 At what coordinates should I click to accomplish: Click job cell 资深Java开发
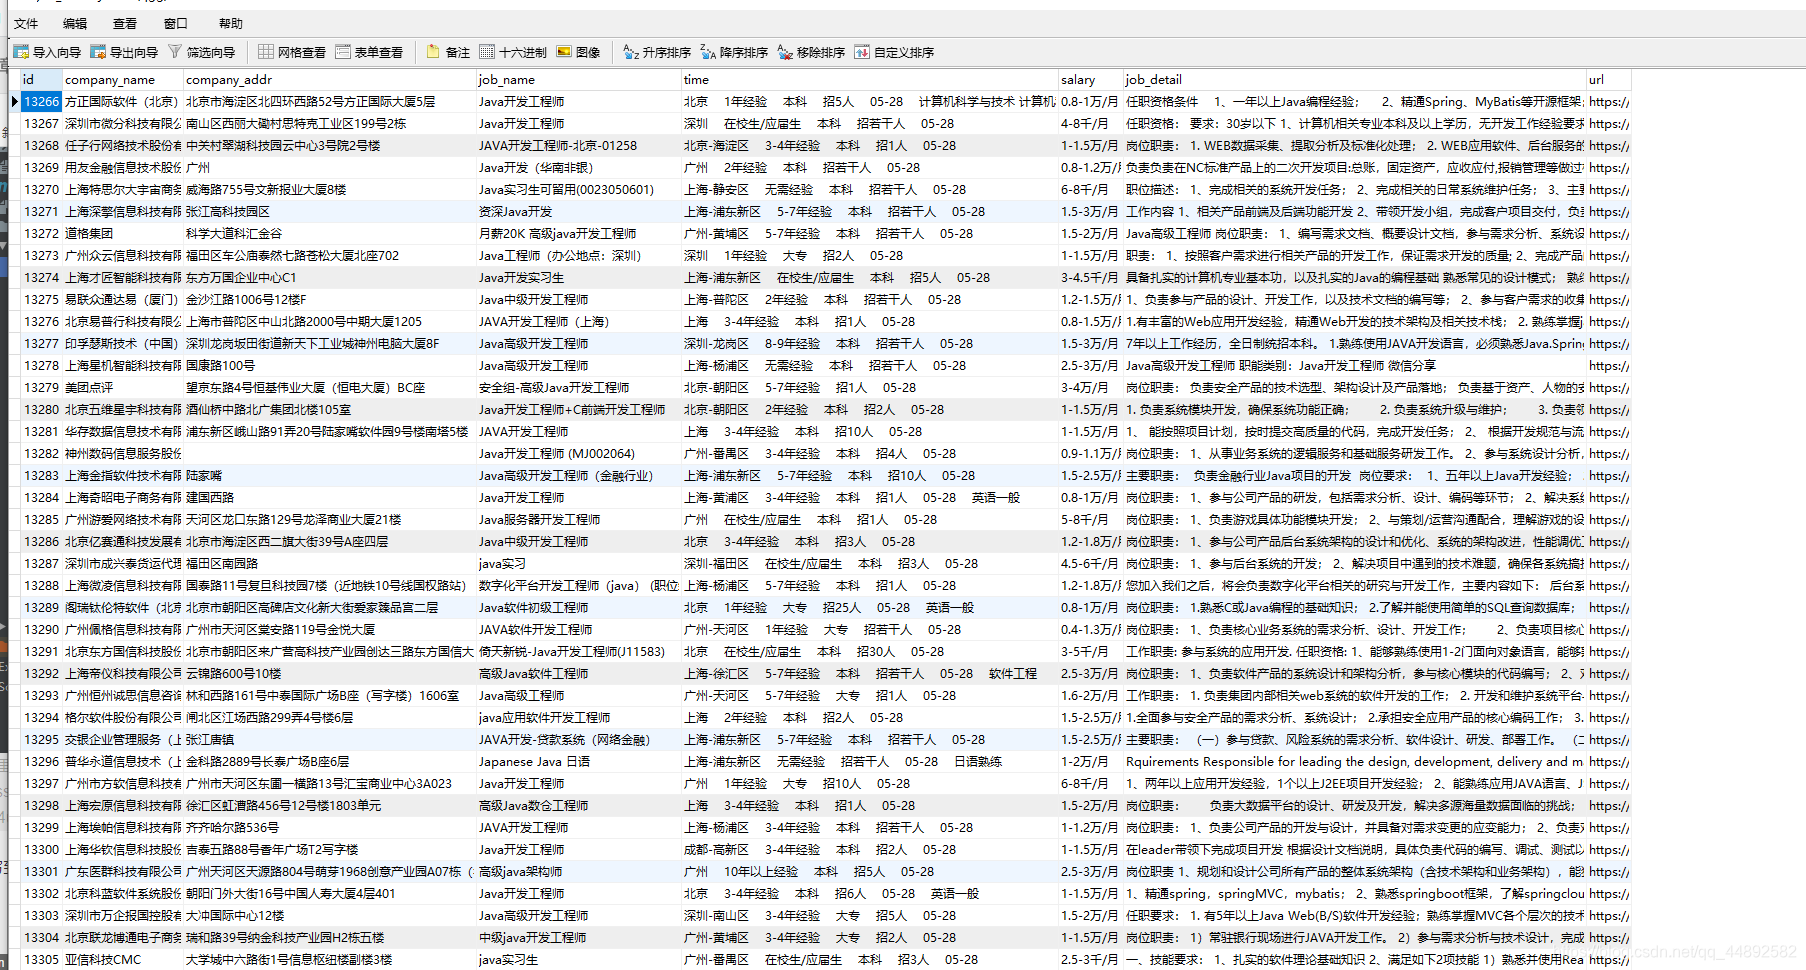(578, 211)
